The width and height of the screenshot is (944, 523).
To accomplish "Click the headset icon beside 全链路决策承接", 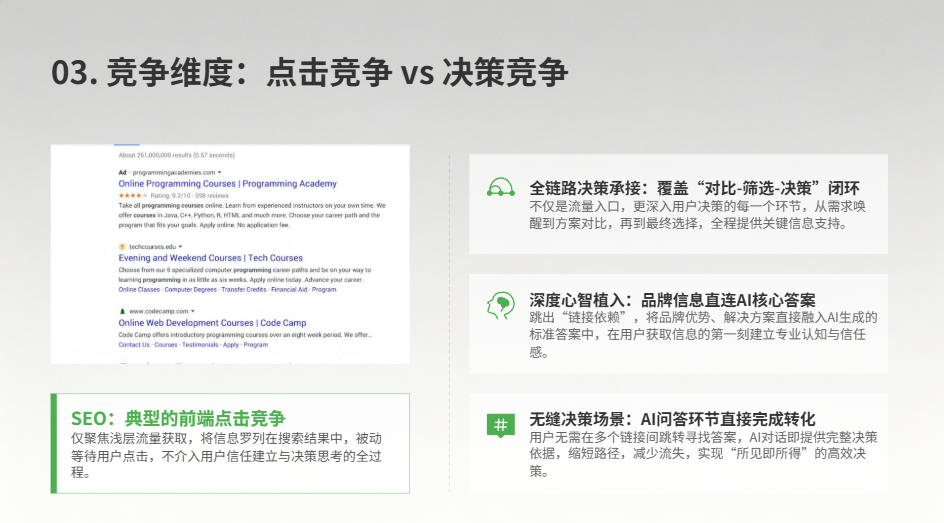I will (x=500, y=188).
